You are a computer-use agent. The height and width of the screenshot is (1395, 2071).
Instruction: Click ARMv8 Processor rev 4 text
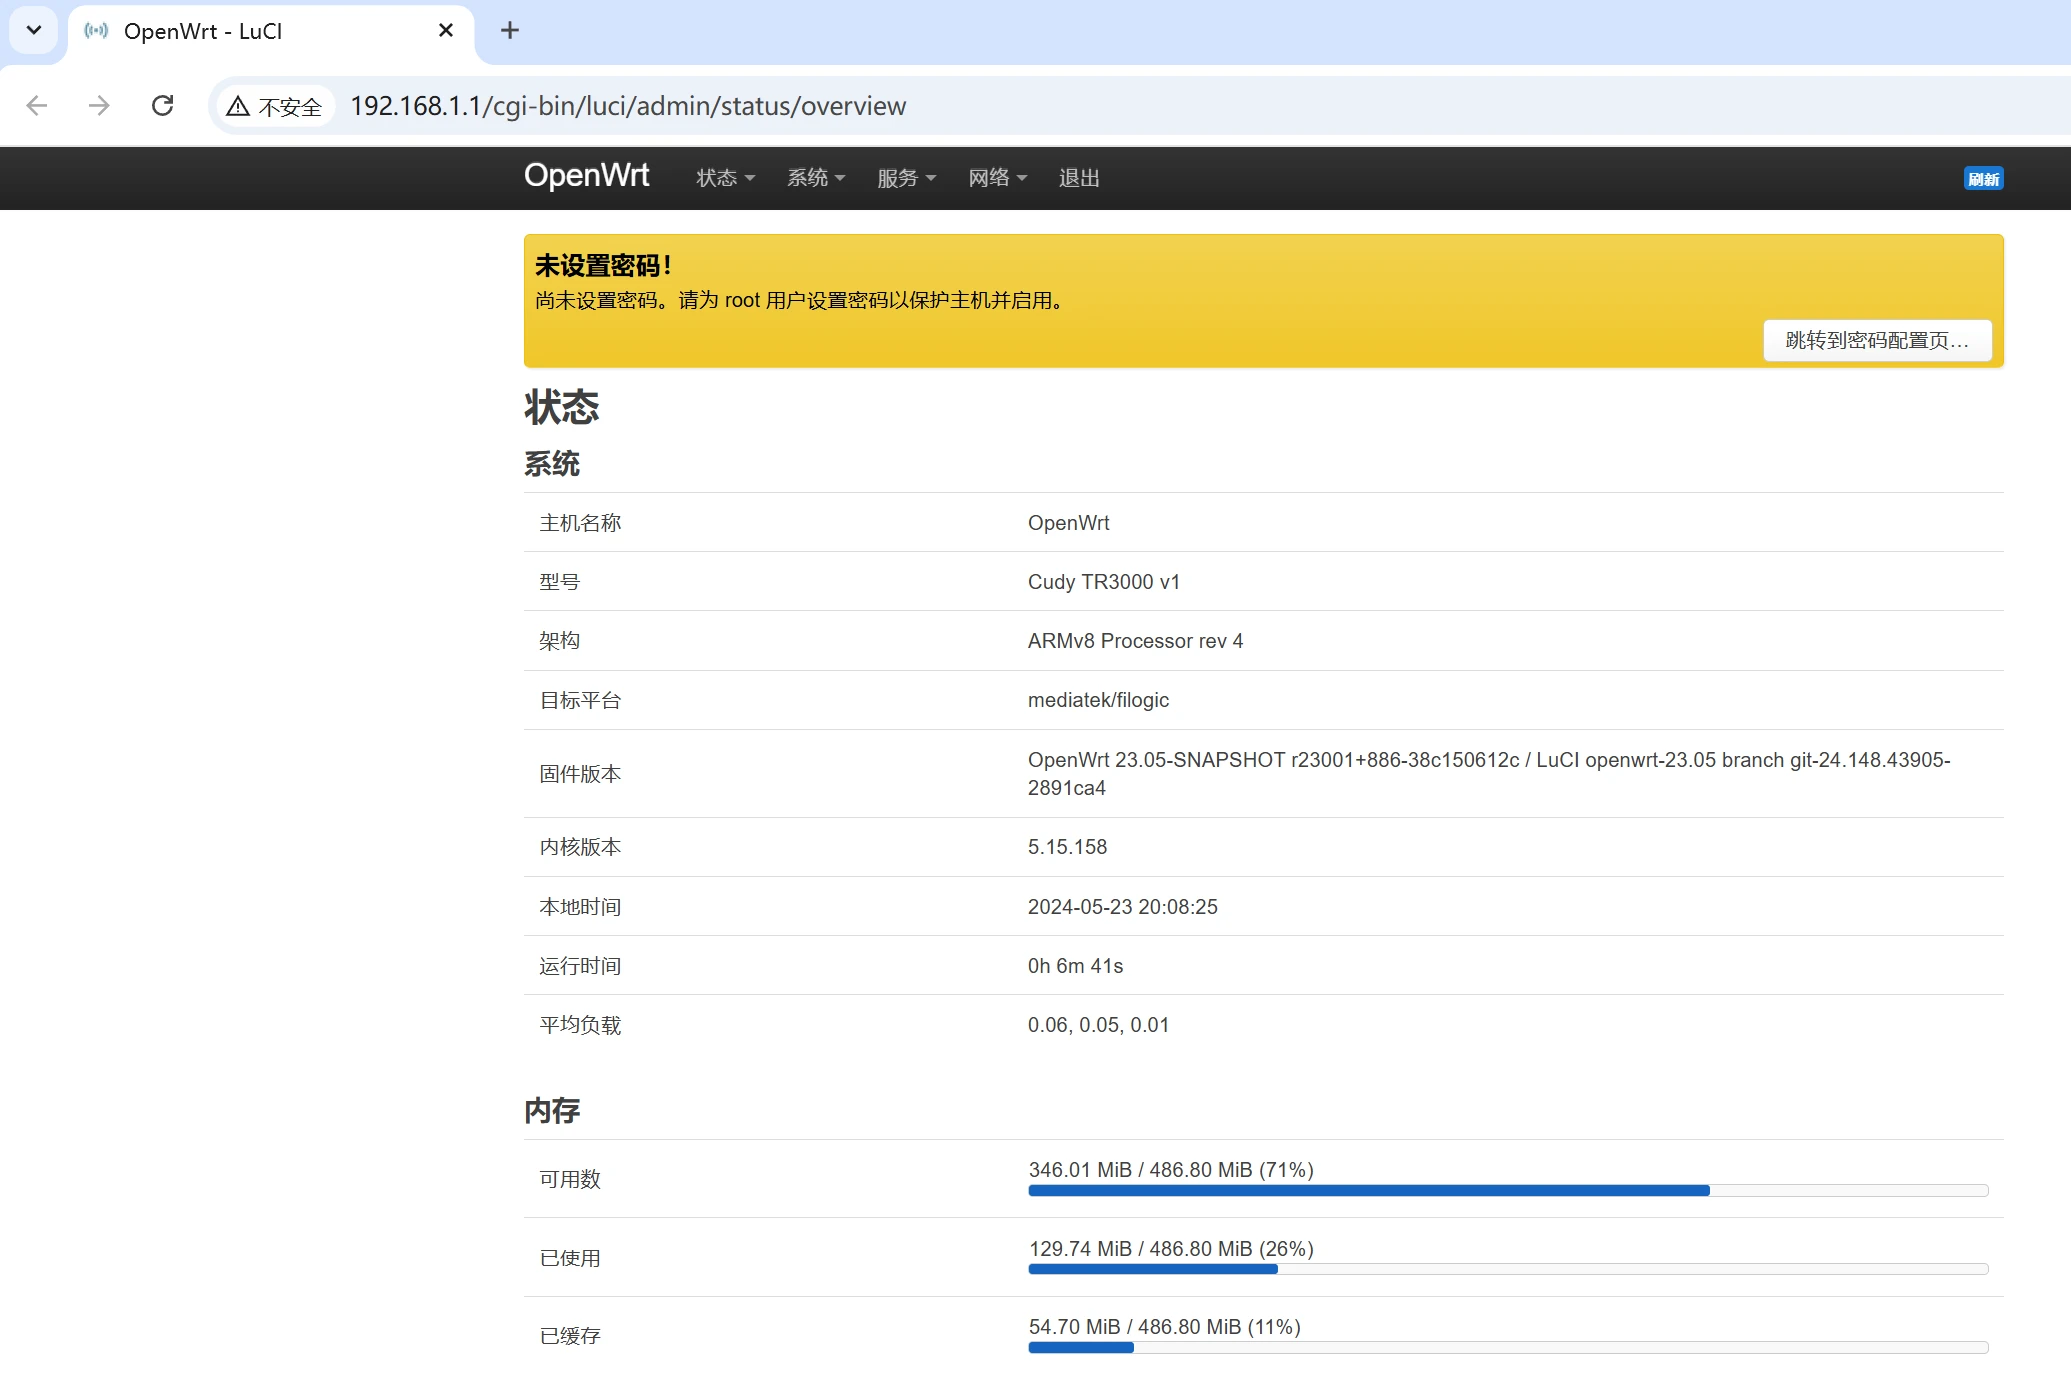tap(1136, 641)
